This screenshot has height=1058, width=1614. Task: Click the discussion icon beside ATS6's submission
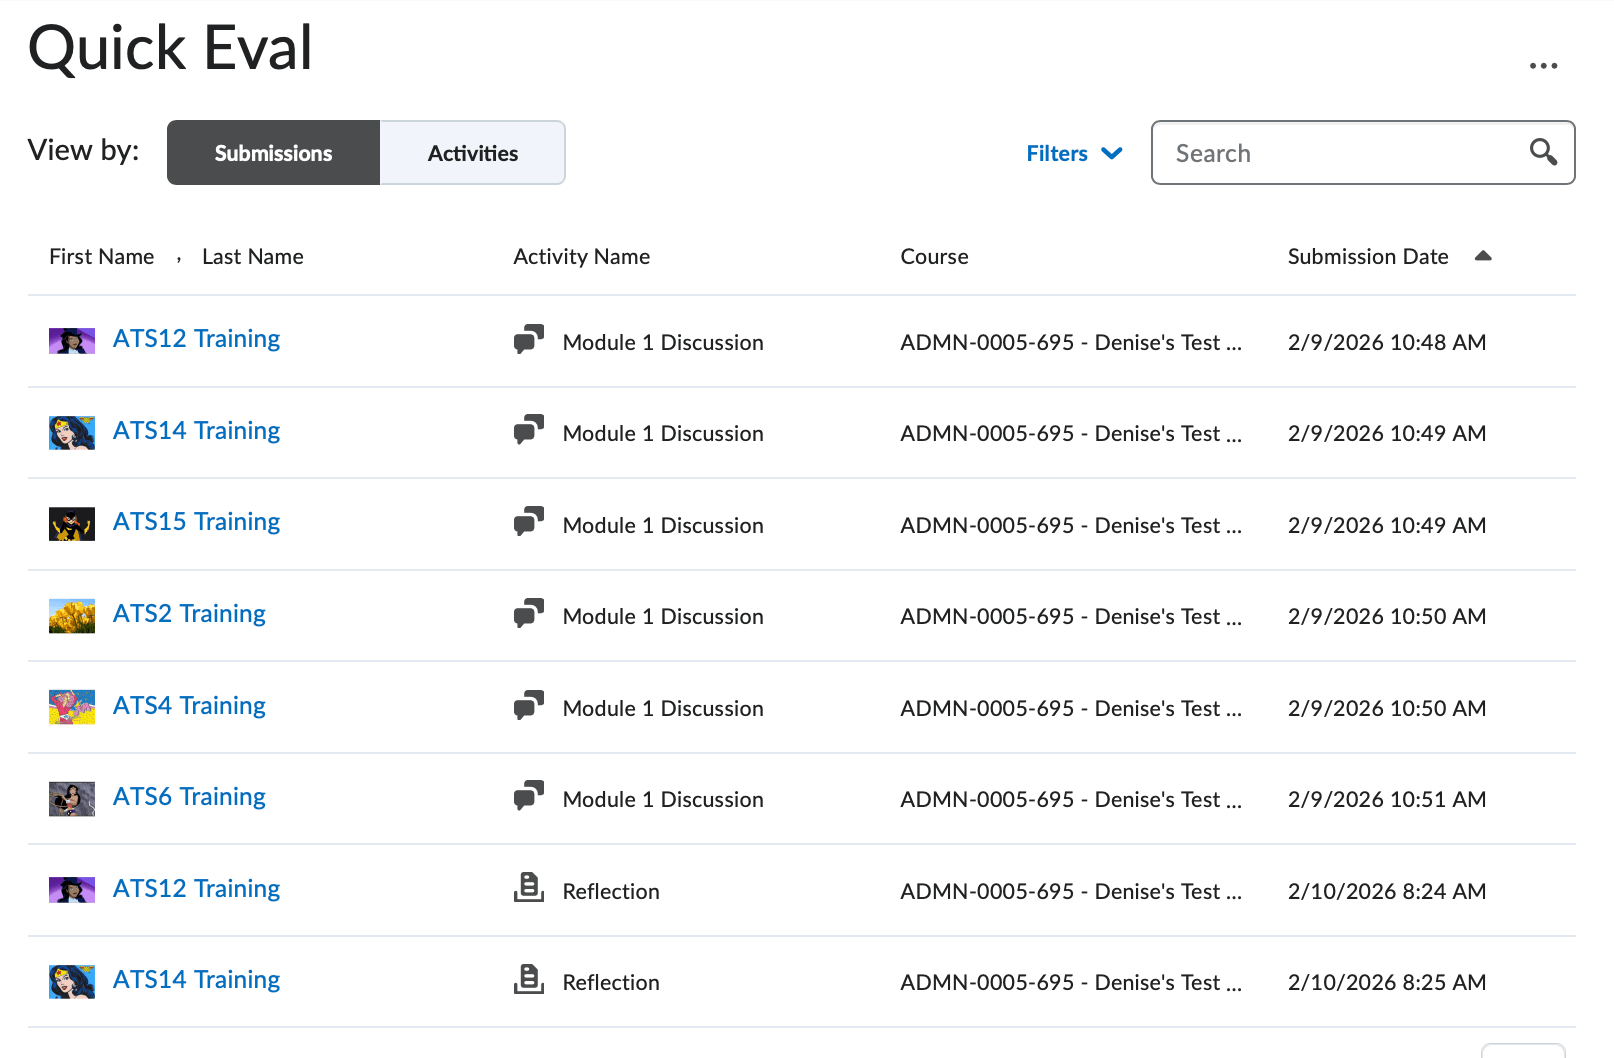(529, 796)
